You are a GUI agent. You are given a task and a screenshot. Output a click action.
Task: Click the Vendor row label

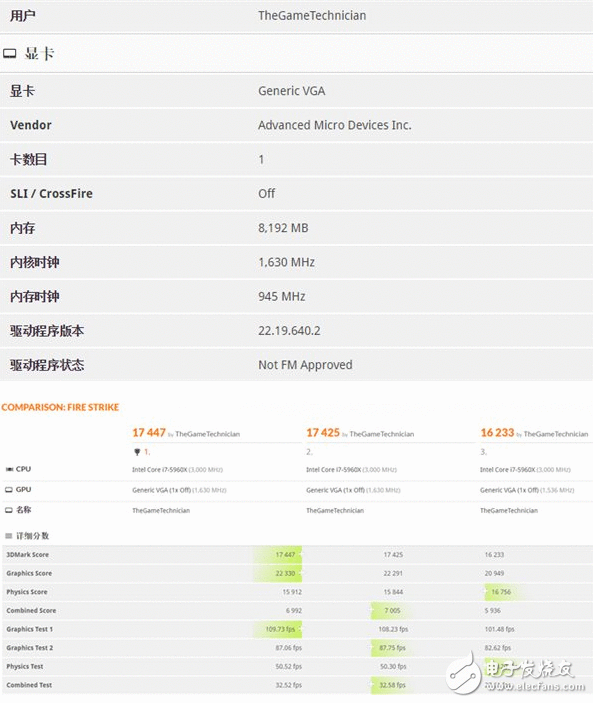tap(30, 125)
